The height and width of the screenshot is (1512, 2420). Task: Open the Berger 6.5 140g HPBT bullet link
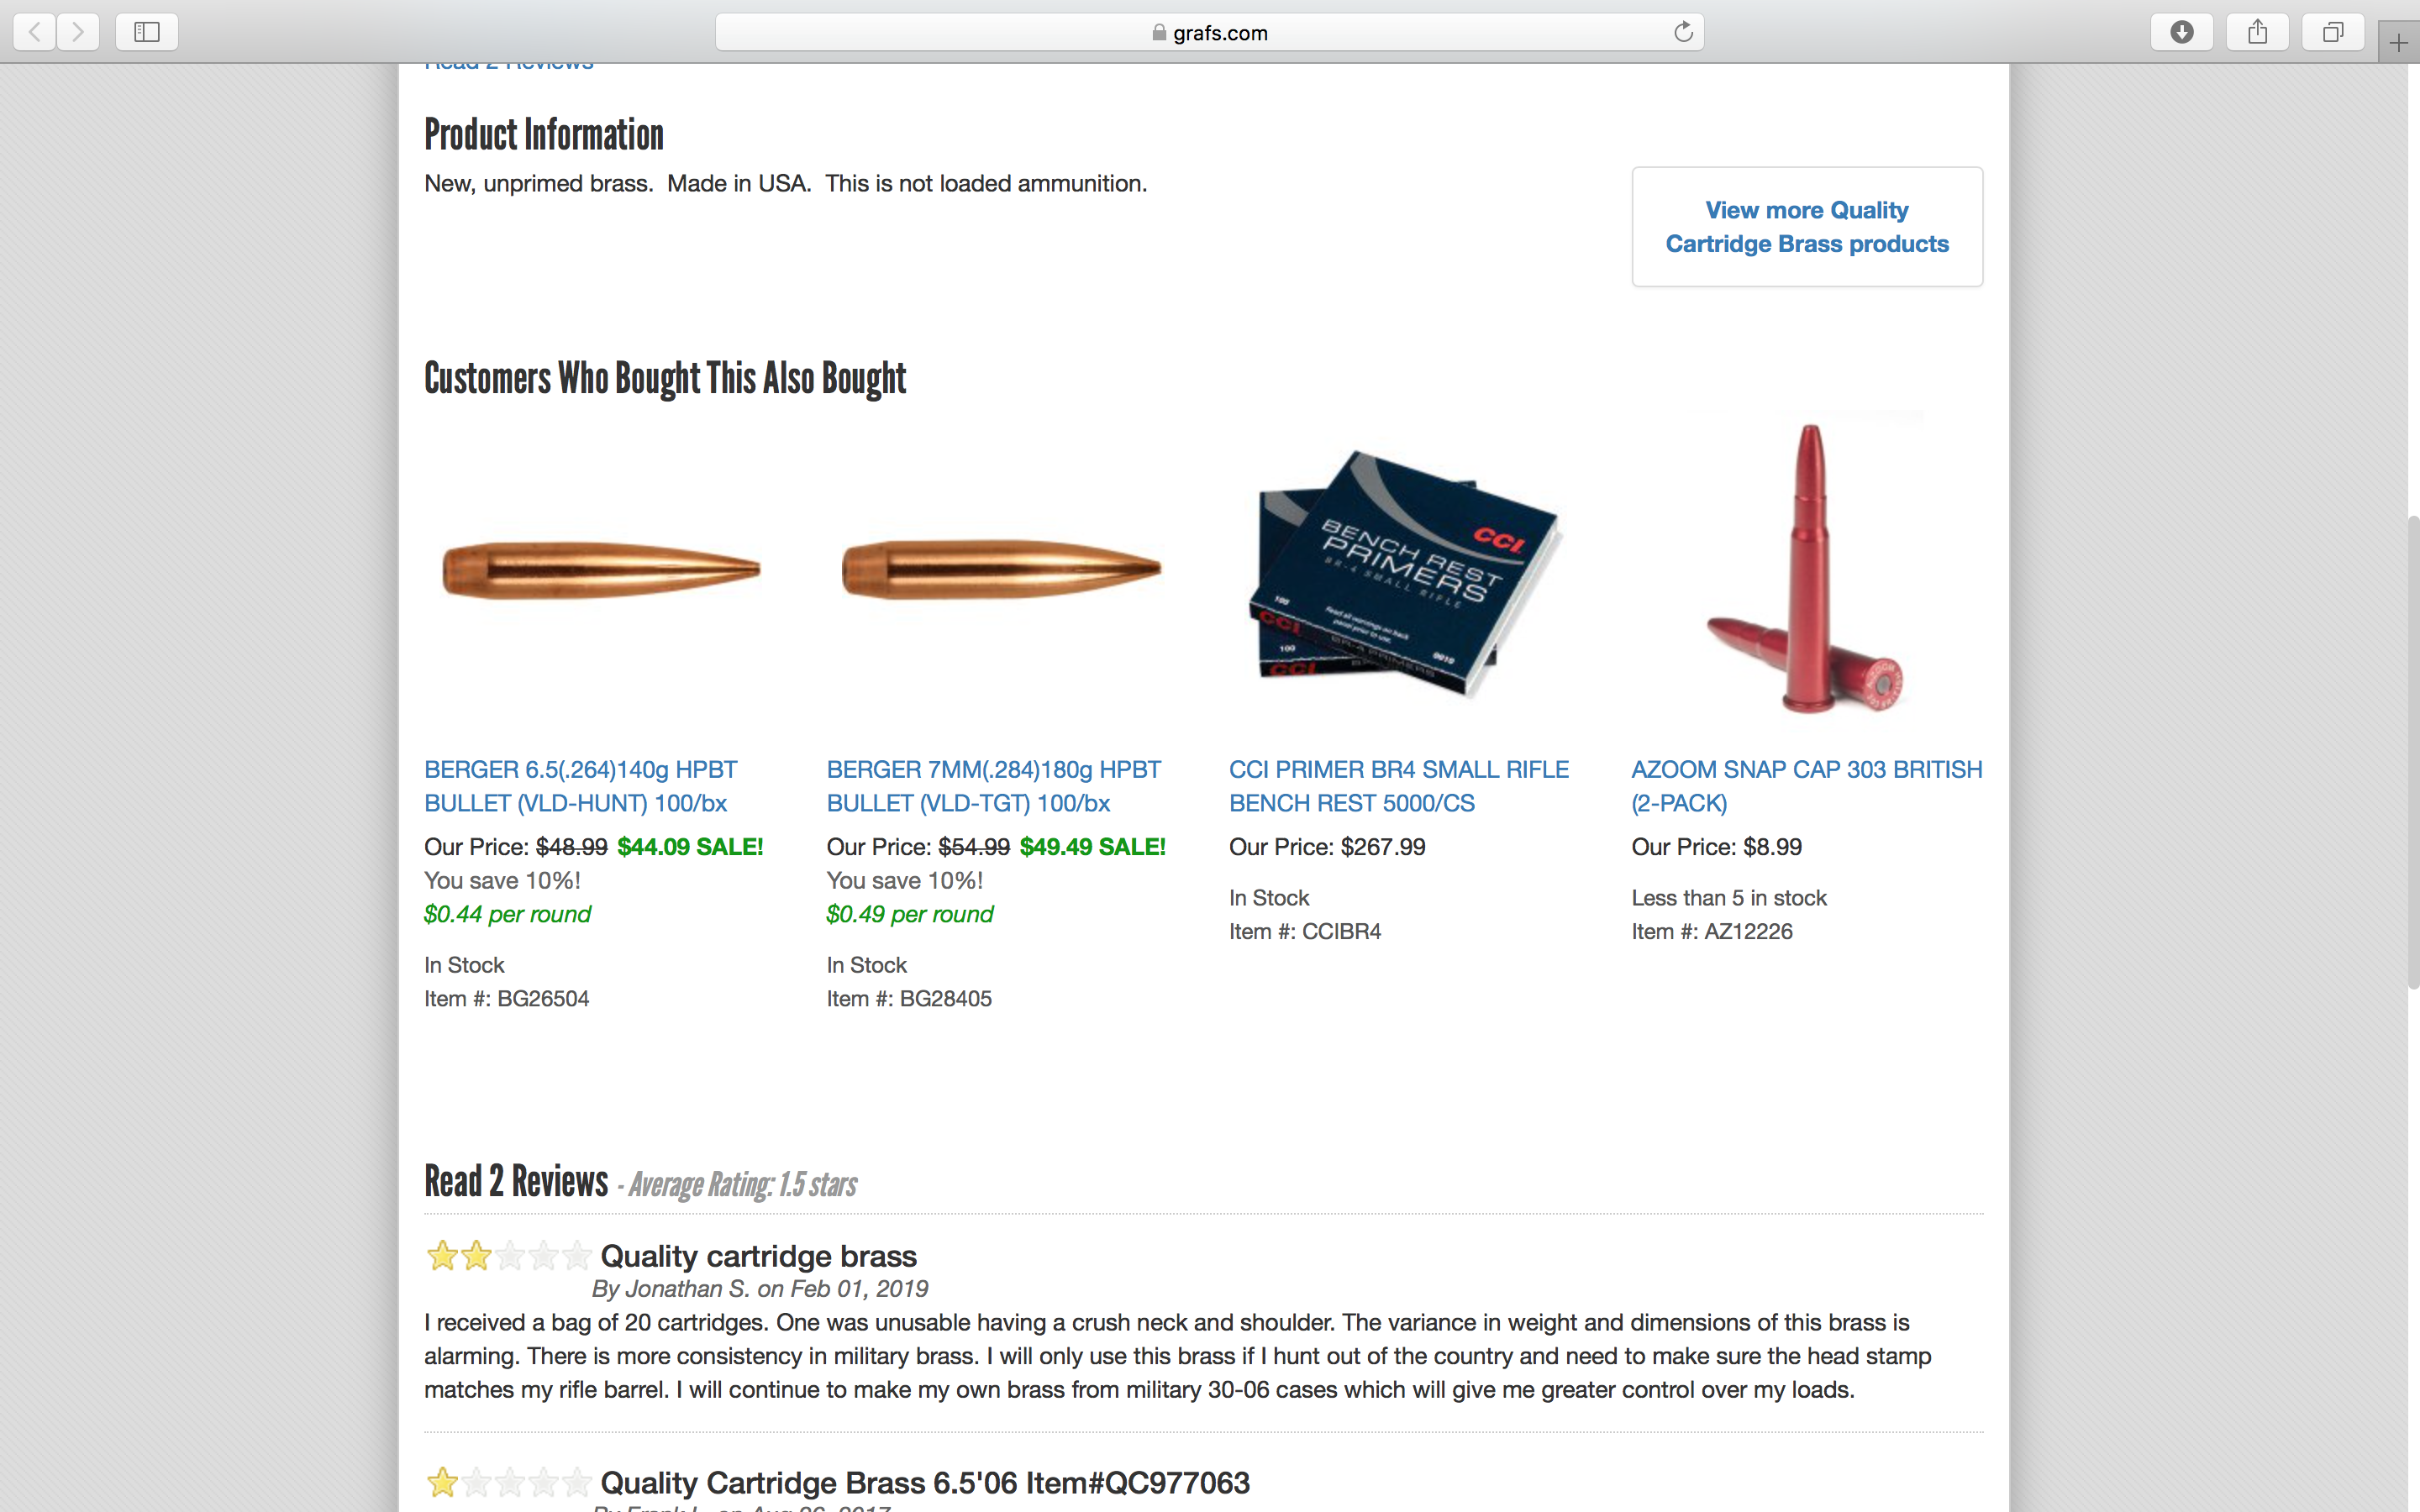(x=580, y=786)
